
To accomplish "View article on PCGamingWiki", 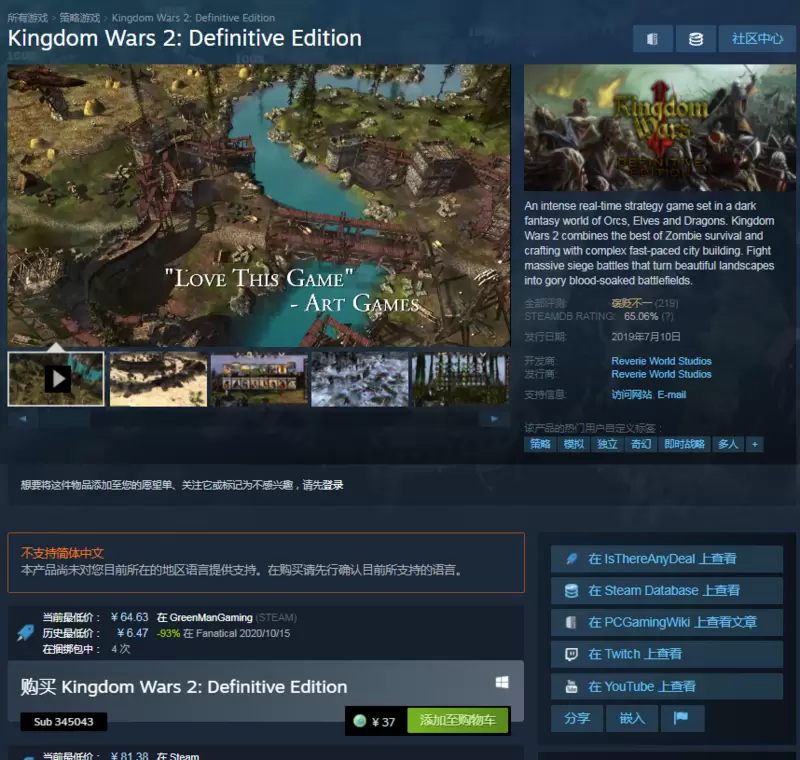I will click(667, 622).
